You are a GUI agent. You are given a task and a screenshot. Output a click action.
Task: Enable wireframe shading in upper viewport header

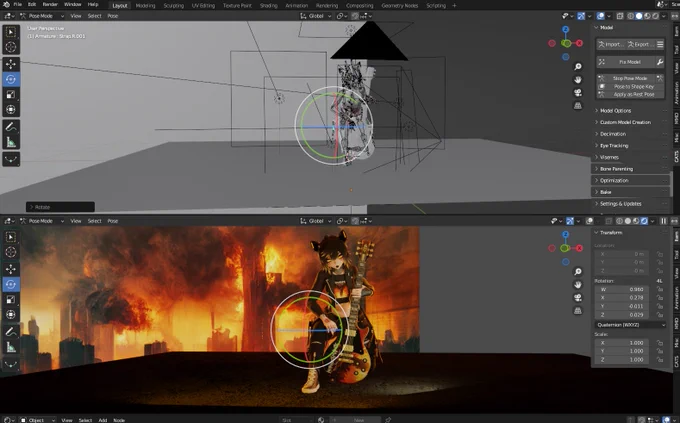[x=631, y=16]
